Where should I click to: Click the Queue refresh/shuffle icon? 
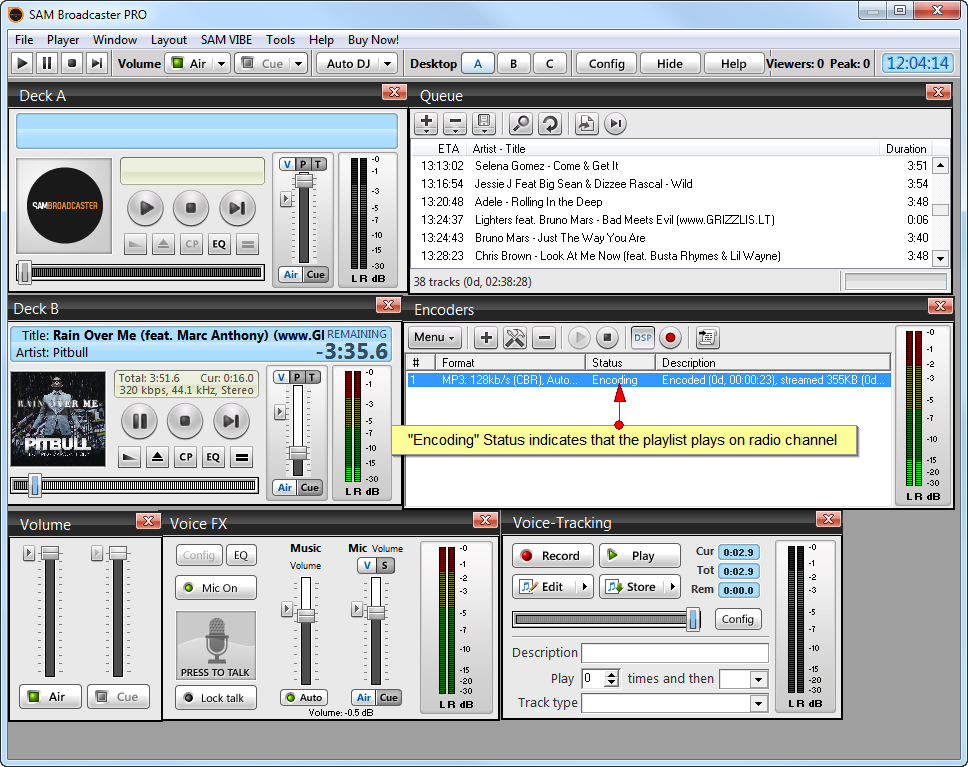pos(549,124)
